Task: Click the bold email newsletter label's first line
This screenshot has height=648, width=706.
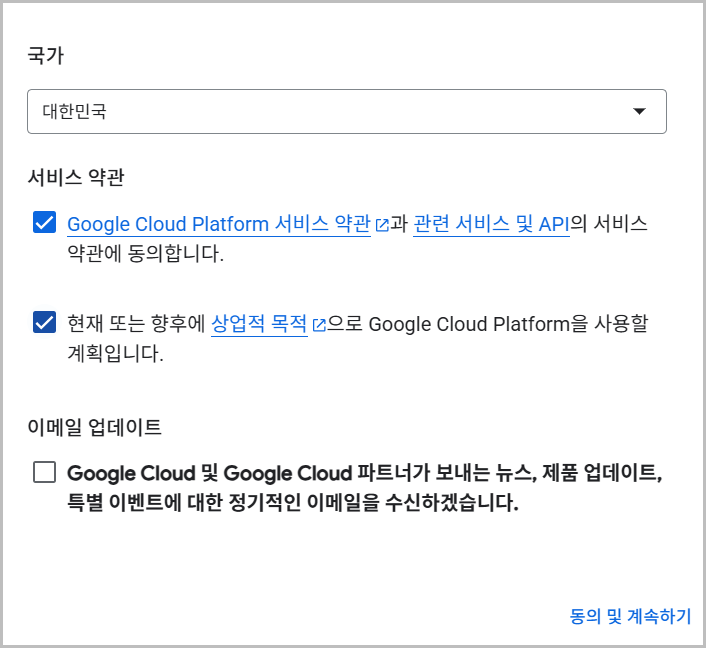Action: click(x=364, y=473)
